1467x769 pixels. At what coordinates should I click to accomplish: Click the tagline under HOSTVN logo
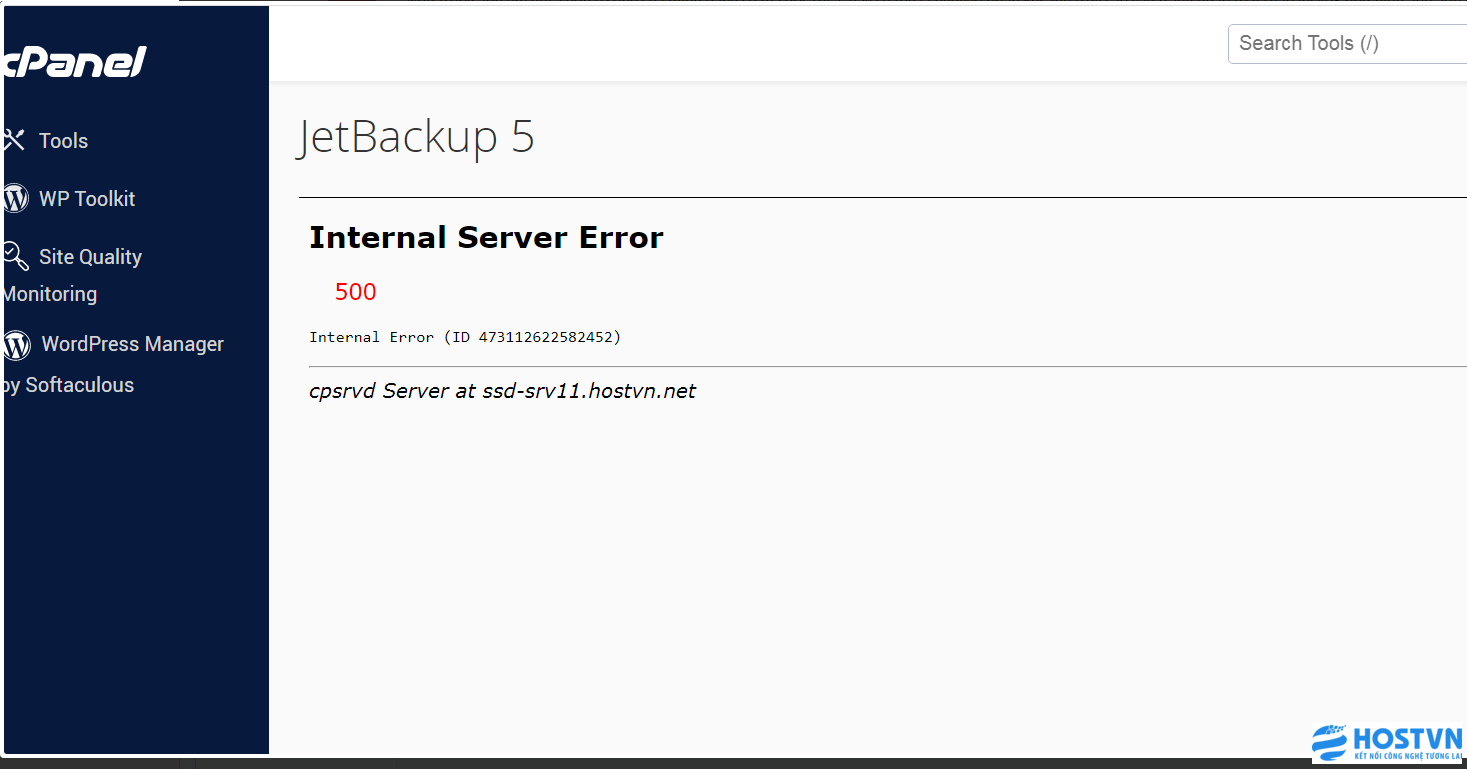pyautogui.click(x=1407, y=756)
